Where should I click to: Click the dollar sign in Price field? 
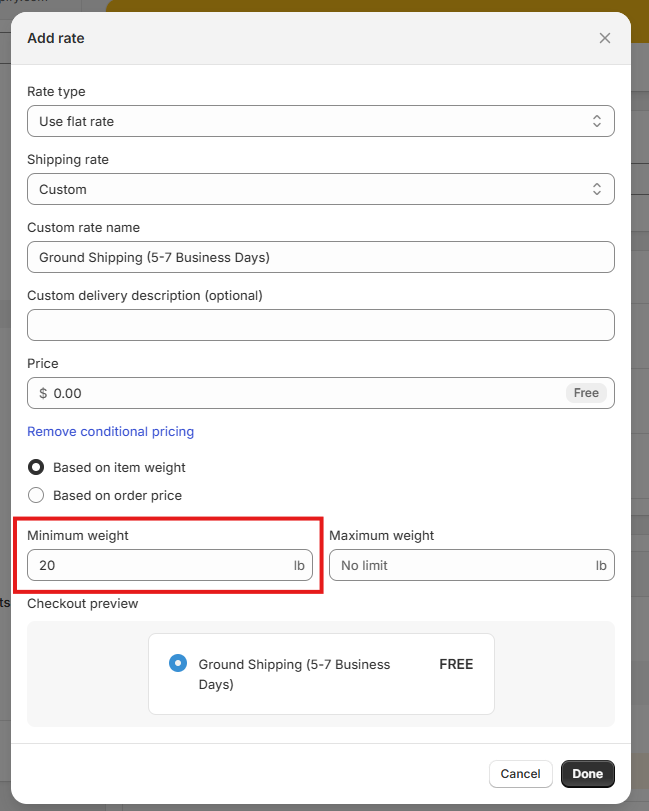[43, 393]
